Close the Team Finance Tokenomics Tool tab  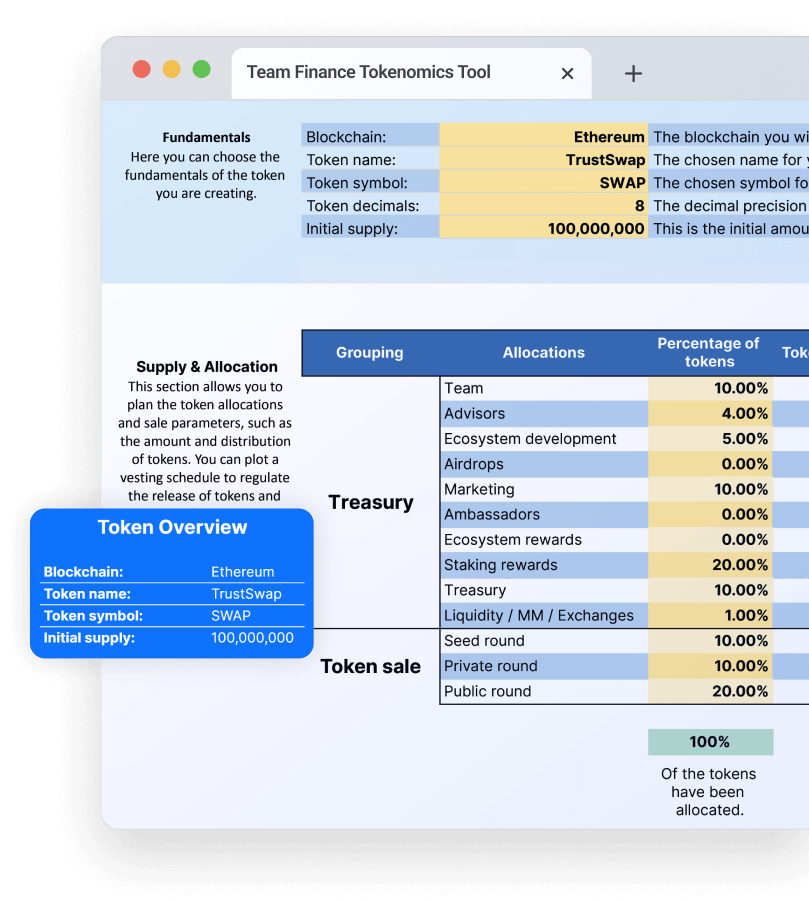(567, 73)
